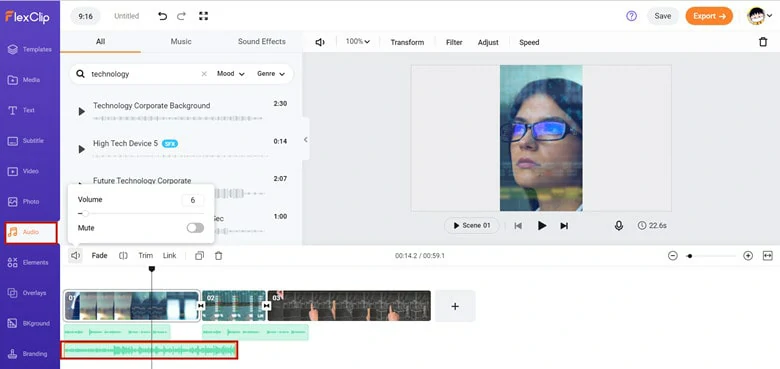
Task: Click the undo arrow icon
Action: 162,16
